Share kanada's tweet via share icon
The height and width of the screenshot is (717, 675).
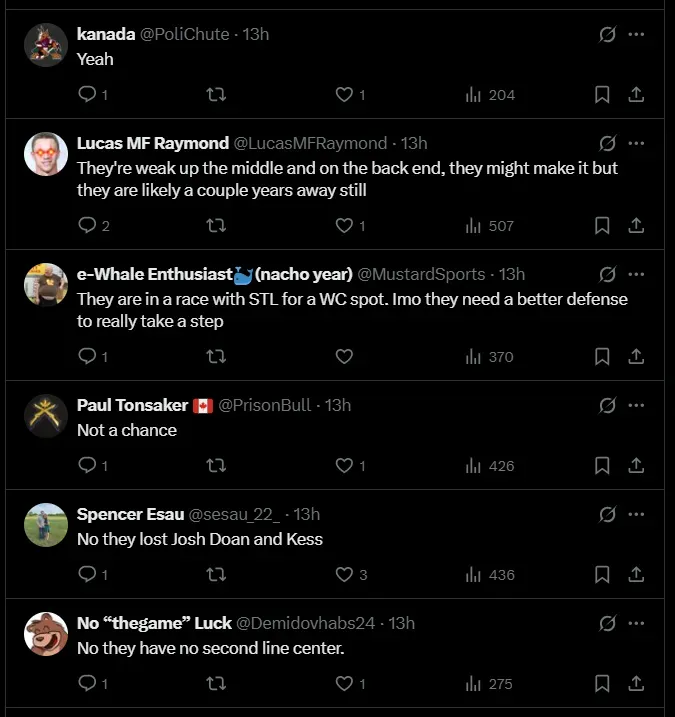pos(636,95)
